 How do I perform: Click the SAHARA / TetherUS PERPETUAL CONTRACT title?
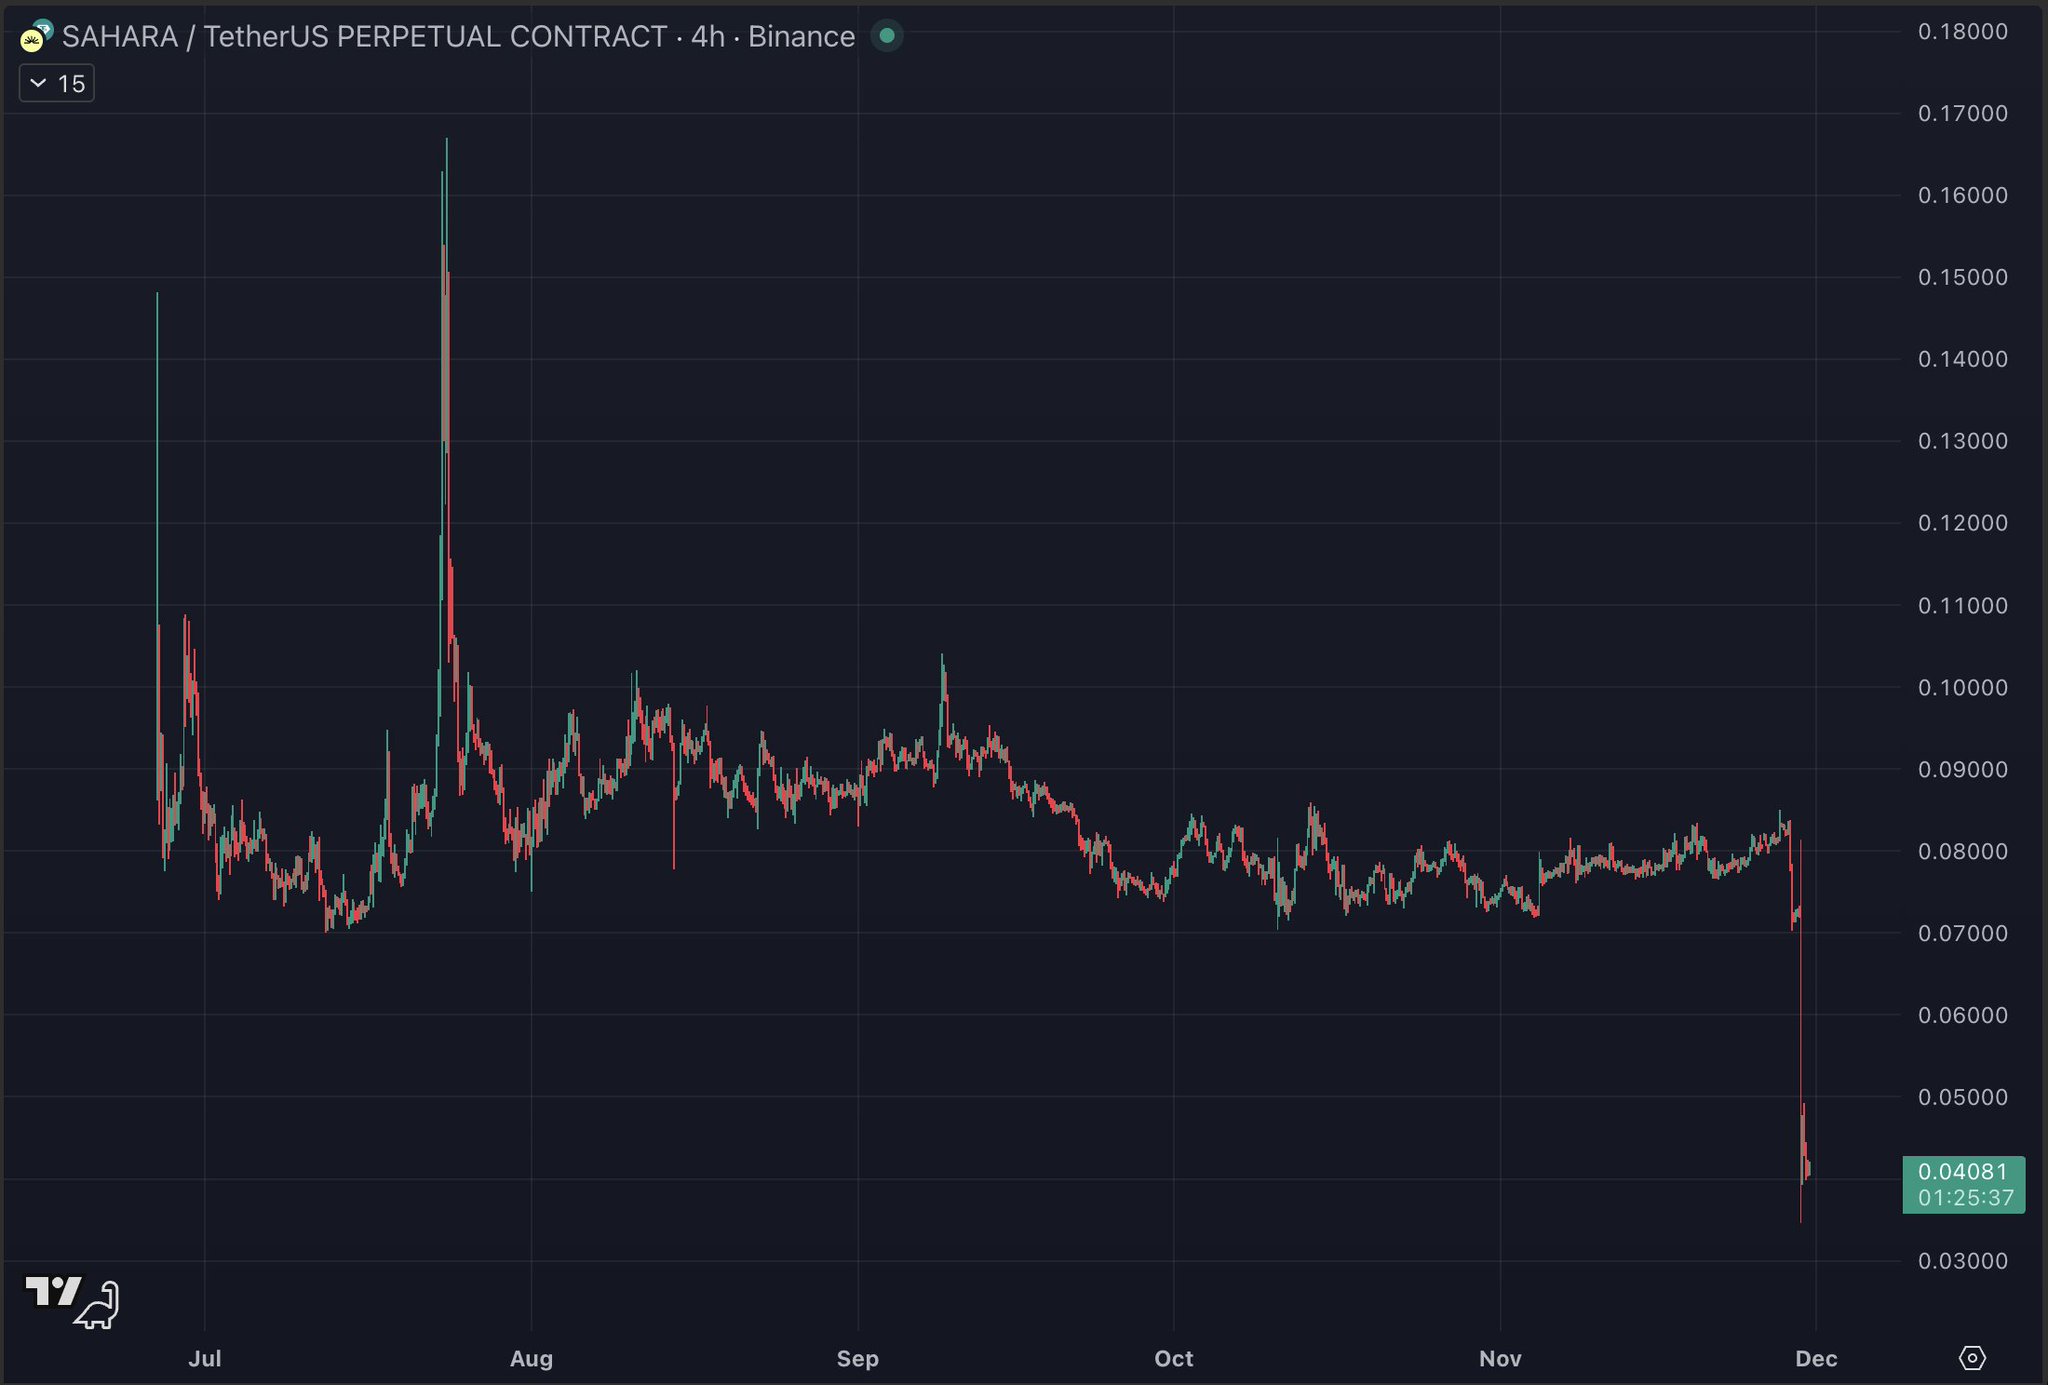pos(364,37)
